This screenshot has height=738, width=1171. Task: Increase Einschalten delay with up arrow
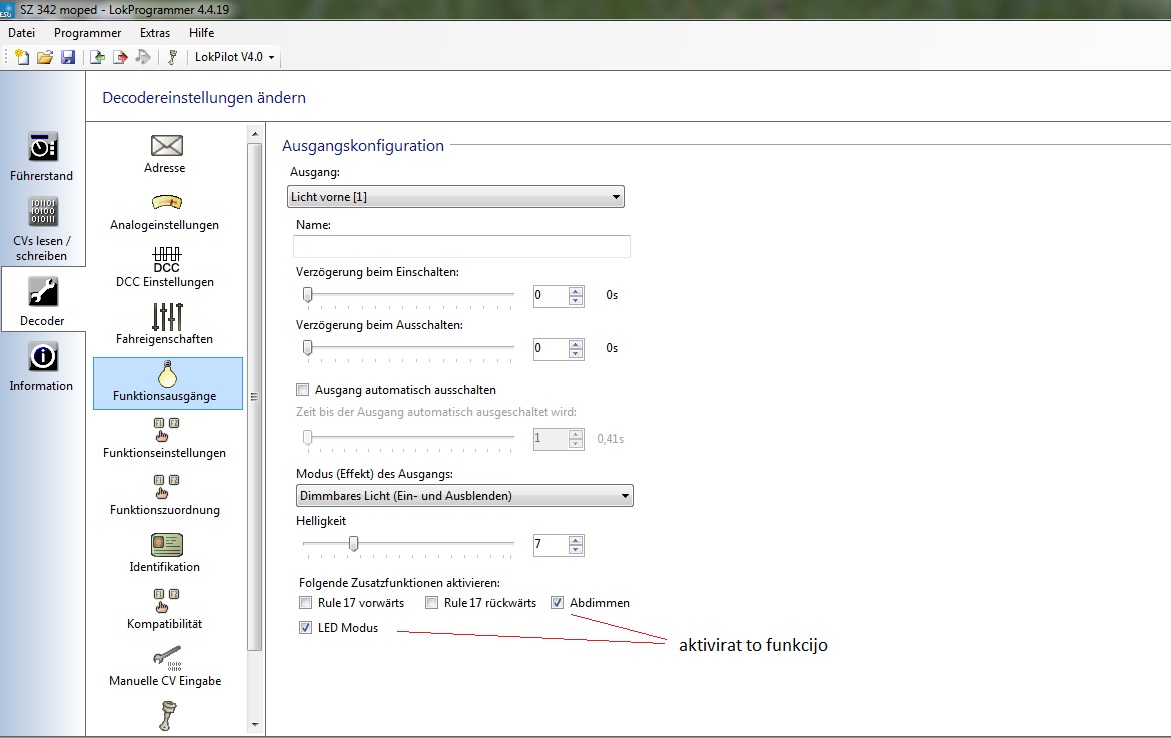pyautogui.click(x=576, y=291)
